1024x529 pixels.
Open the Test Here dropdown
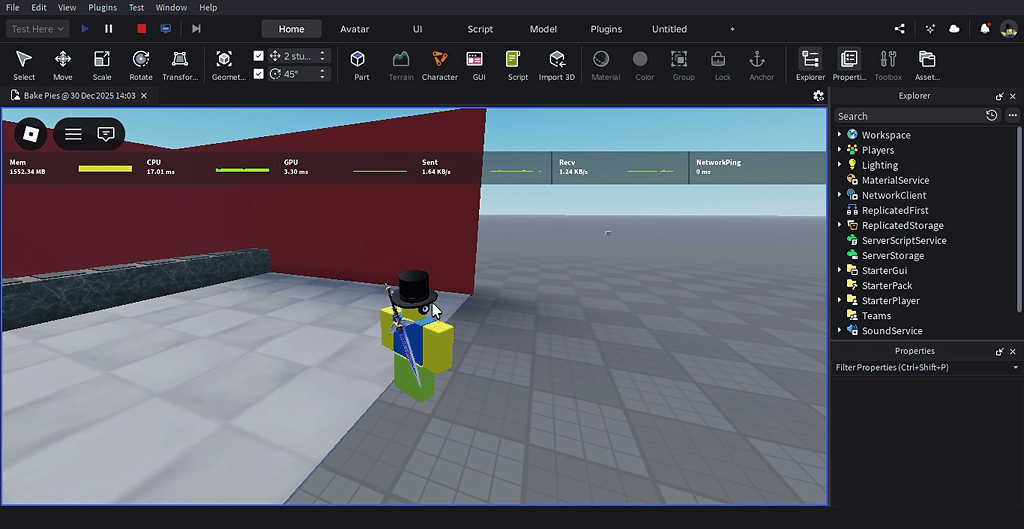[x=38, y=29]
